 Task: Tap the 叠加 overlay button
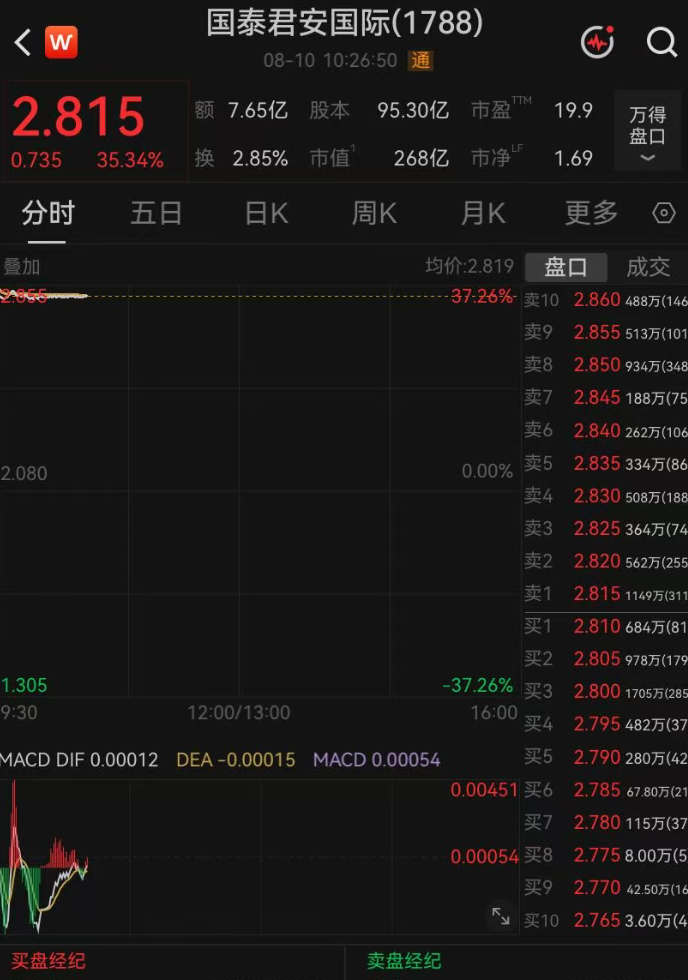pos(22,267)
